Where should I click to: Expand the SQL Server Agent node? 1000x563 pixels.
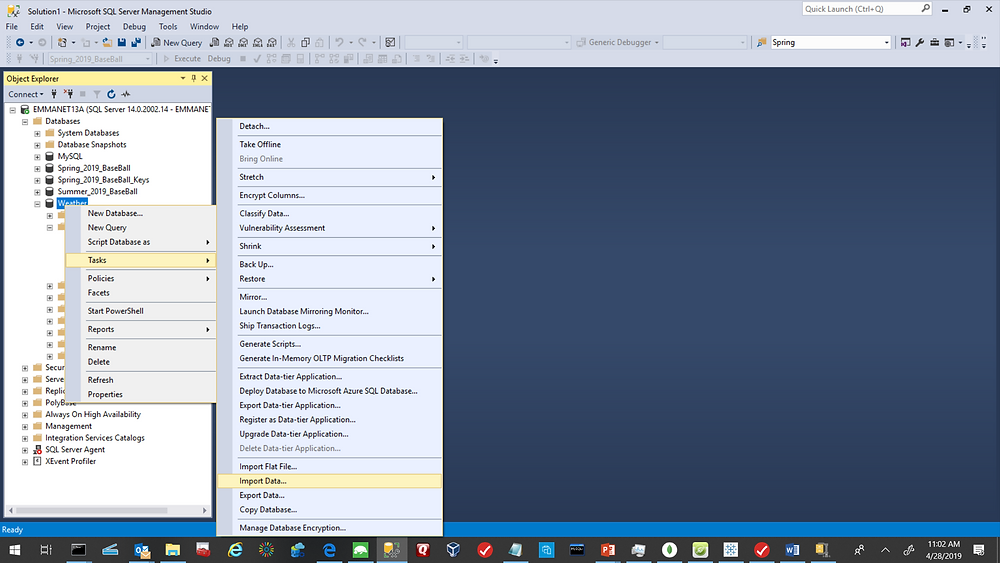25,450
